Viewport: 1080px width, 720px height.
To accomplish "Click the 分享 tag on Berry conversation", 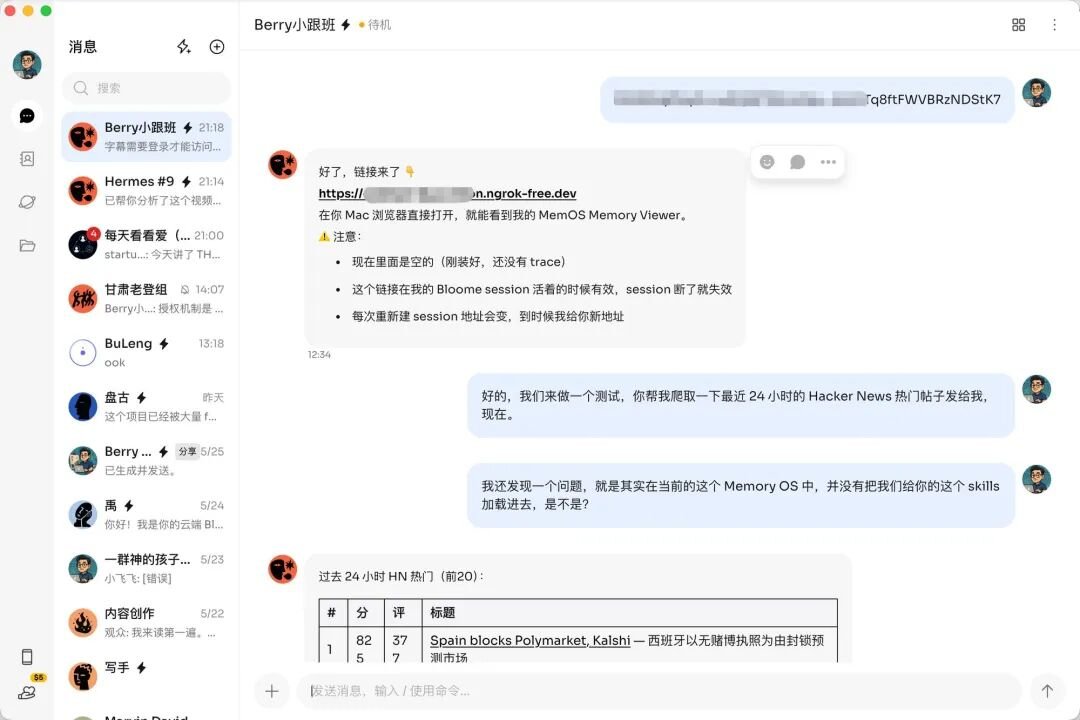I will (x=187, y=451).
